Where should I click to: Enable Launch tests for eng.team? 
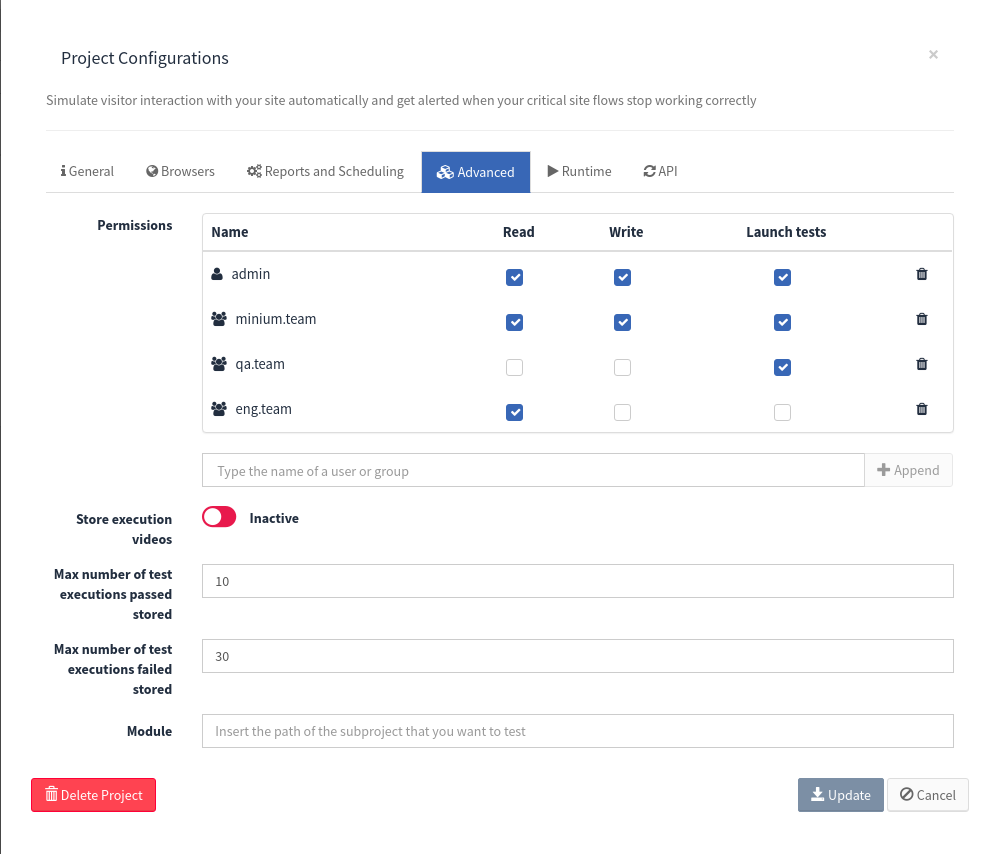point(782,412)
